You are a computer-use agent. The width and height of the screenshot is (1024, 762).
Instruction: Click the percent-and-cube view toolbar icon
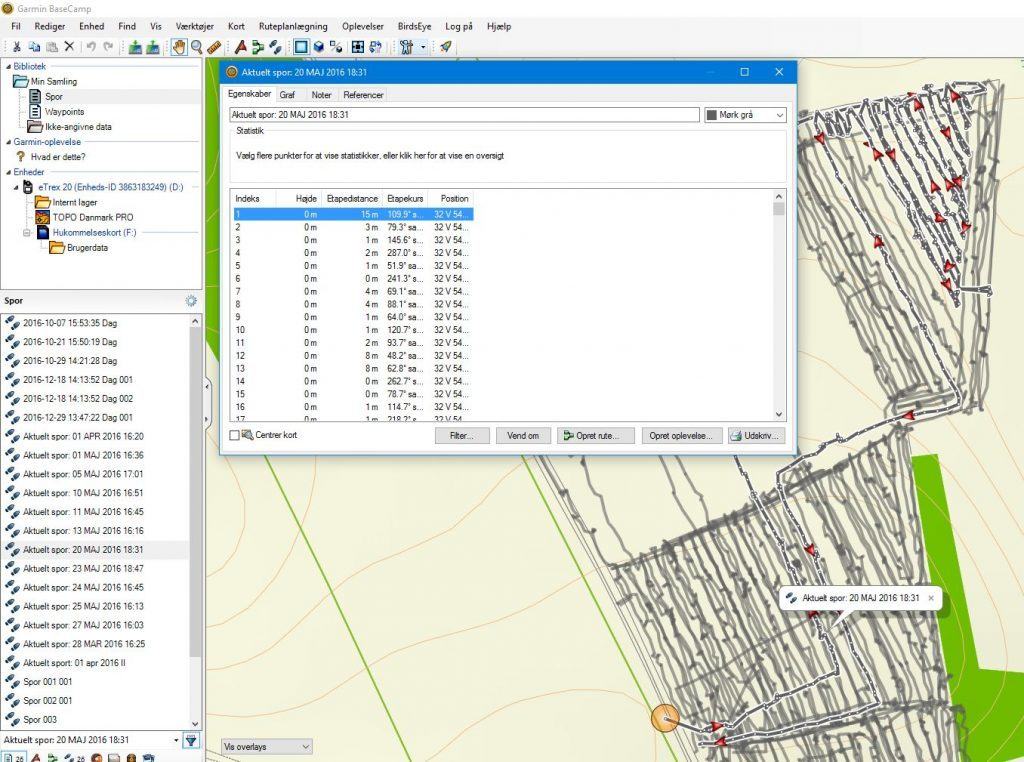336,47
